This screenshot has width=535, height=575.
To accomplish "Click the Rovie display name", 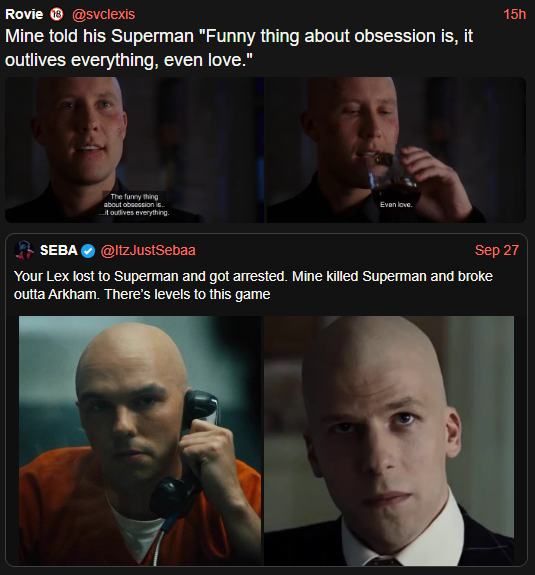I will click(x=24, y=14).
